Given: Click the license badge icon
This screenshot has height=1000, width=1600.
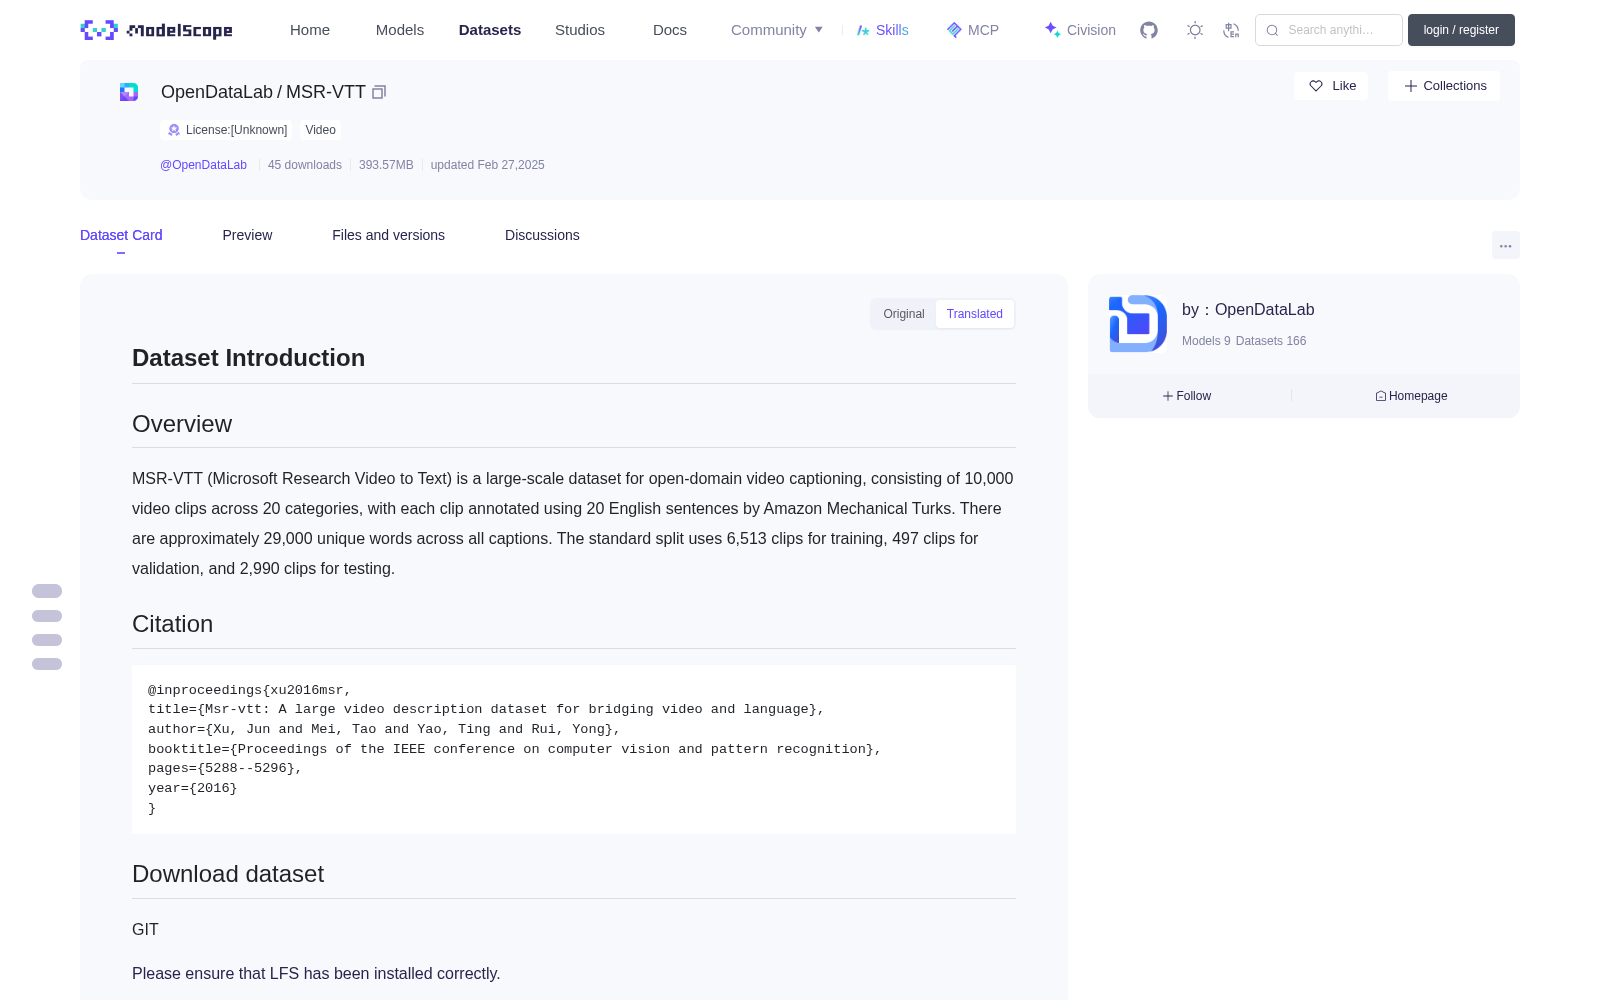Looking at the screenshot, I should click(x=174, y=130).
